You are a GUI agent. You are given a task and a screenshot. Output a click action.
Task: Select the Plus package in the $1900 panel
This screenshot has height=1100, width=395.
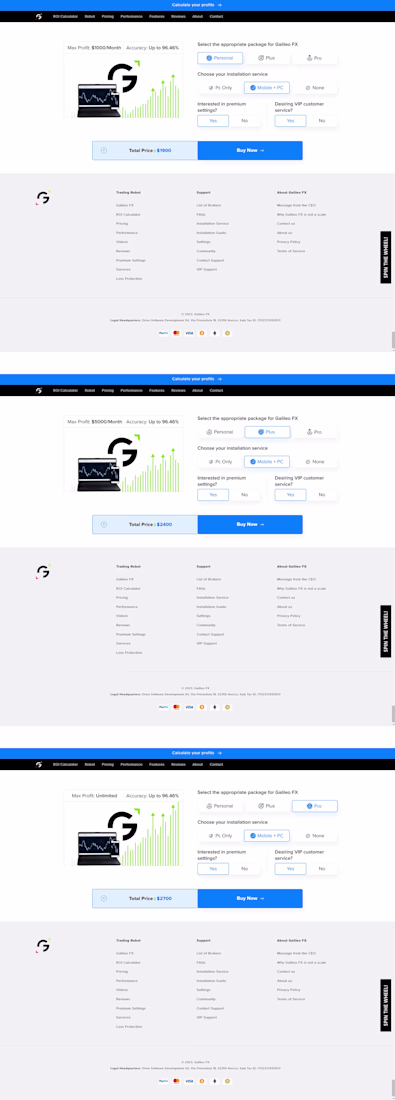pyautogui.click(x=267, y=58)
